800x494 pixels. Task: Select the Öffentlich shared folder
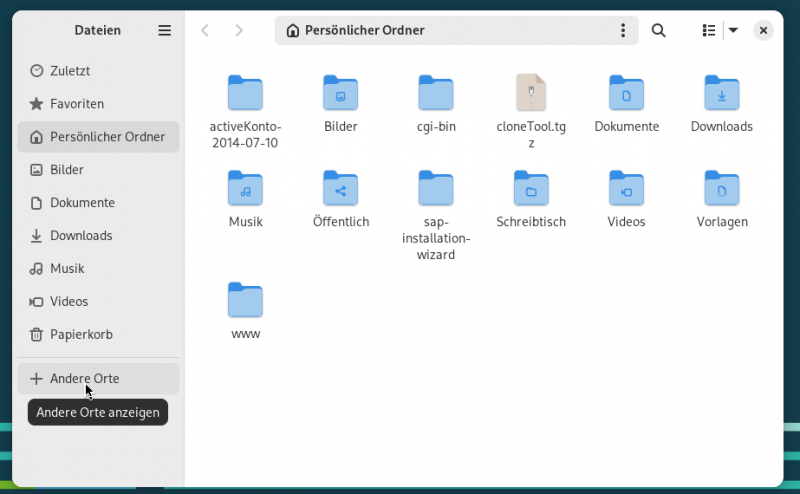click(340, 188)
